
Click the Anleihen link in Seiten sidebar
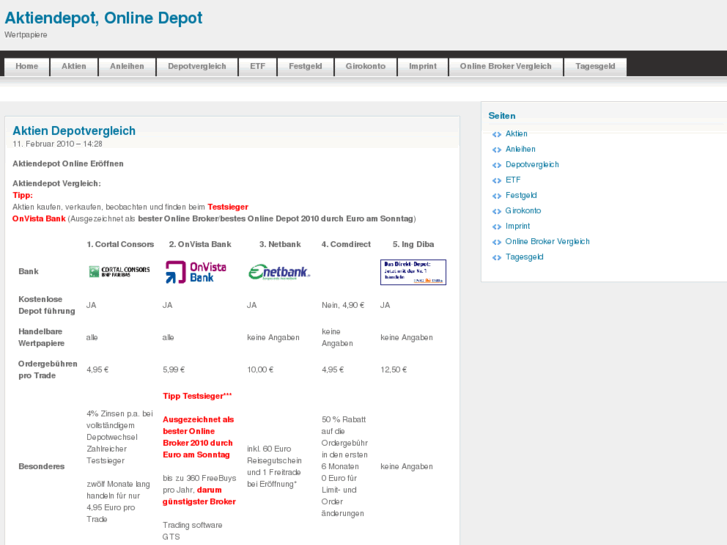tap(520, 149)
